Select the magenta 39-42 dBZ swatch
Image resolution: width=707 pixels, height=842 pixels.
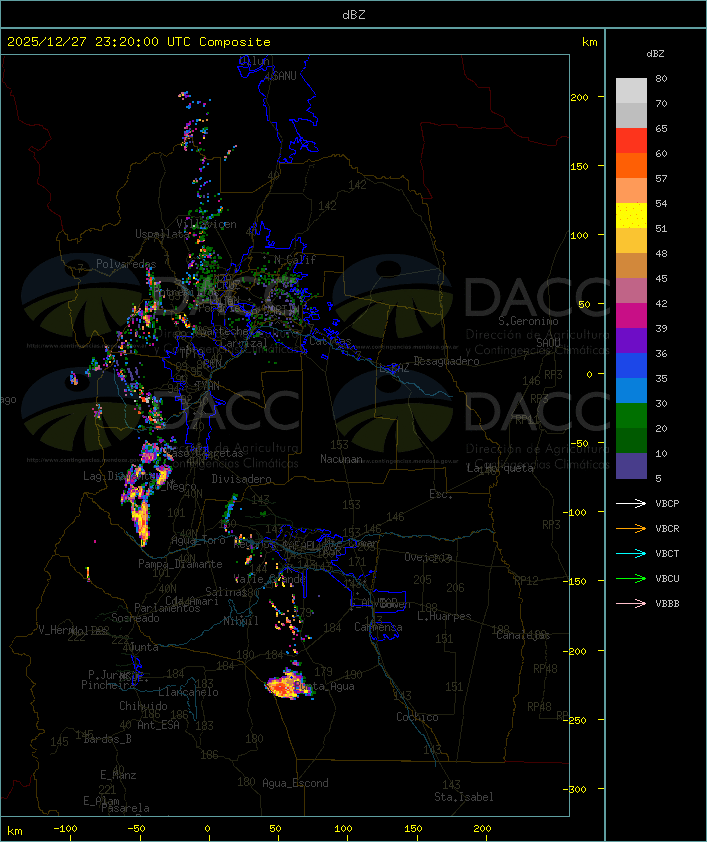point(631,316)
